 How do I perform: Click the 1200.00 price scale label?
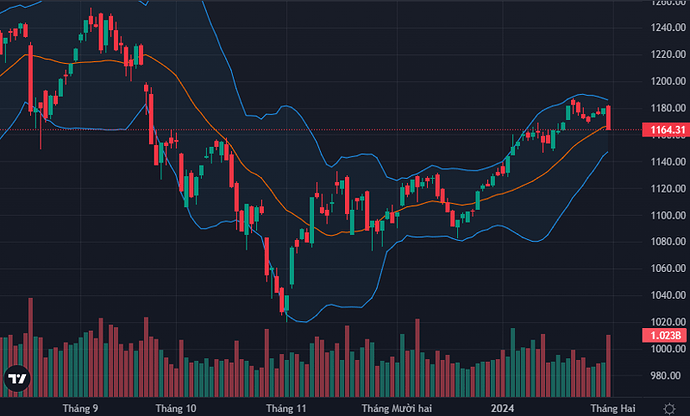[664, 81]
